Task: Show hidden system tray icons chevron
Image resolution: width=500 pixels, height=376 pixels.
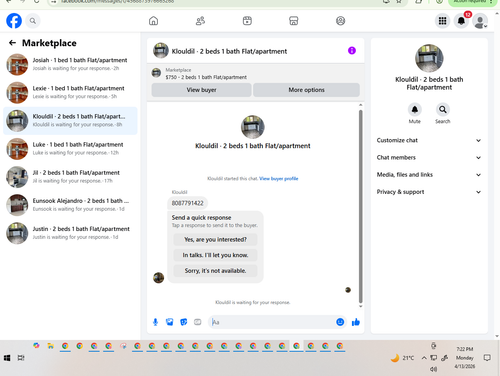Action: tap(424, 358)
